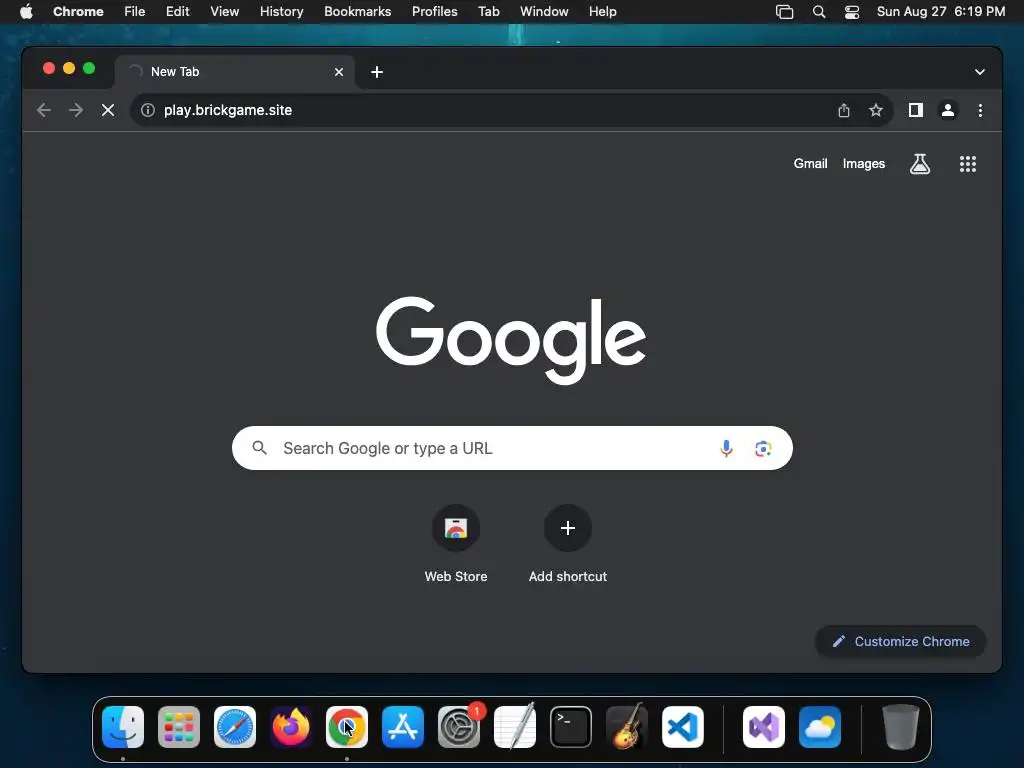Click the Chrome icon in the Dock
The width and height of the screenshot is (1024, 768).
point(347,727)
